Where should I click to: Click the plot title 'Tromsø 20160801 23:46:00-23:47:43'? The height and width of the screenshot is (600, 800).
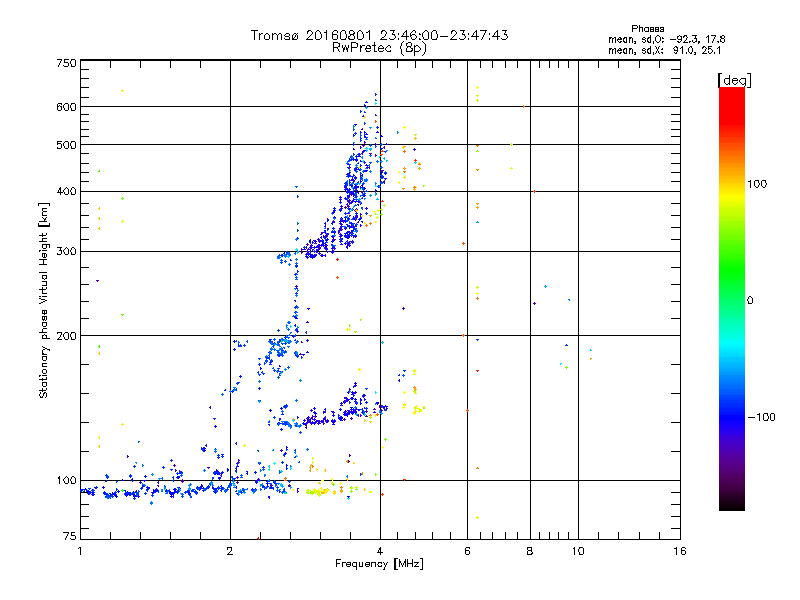(379, 35)
